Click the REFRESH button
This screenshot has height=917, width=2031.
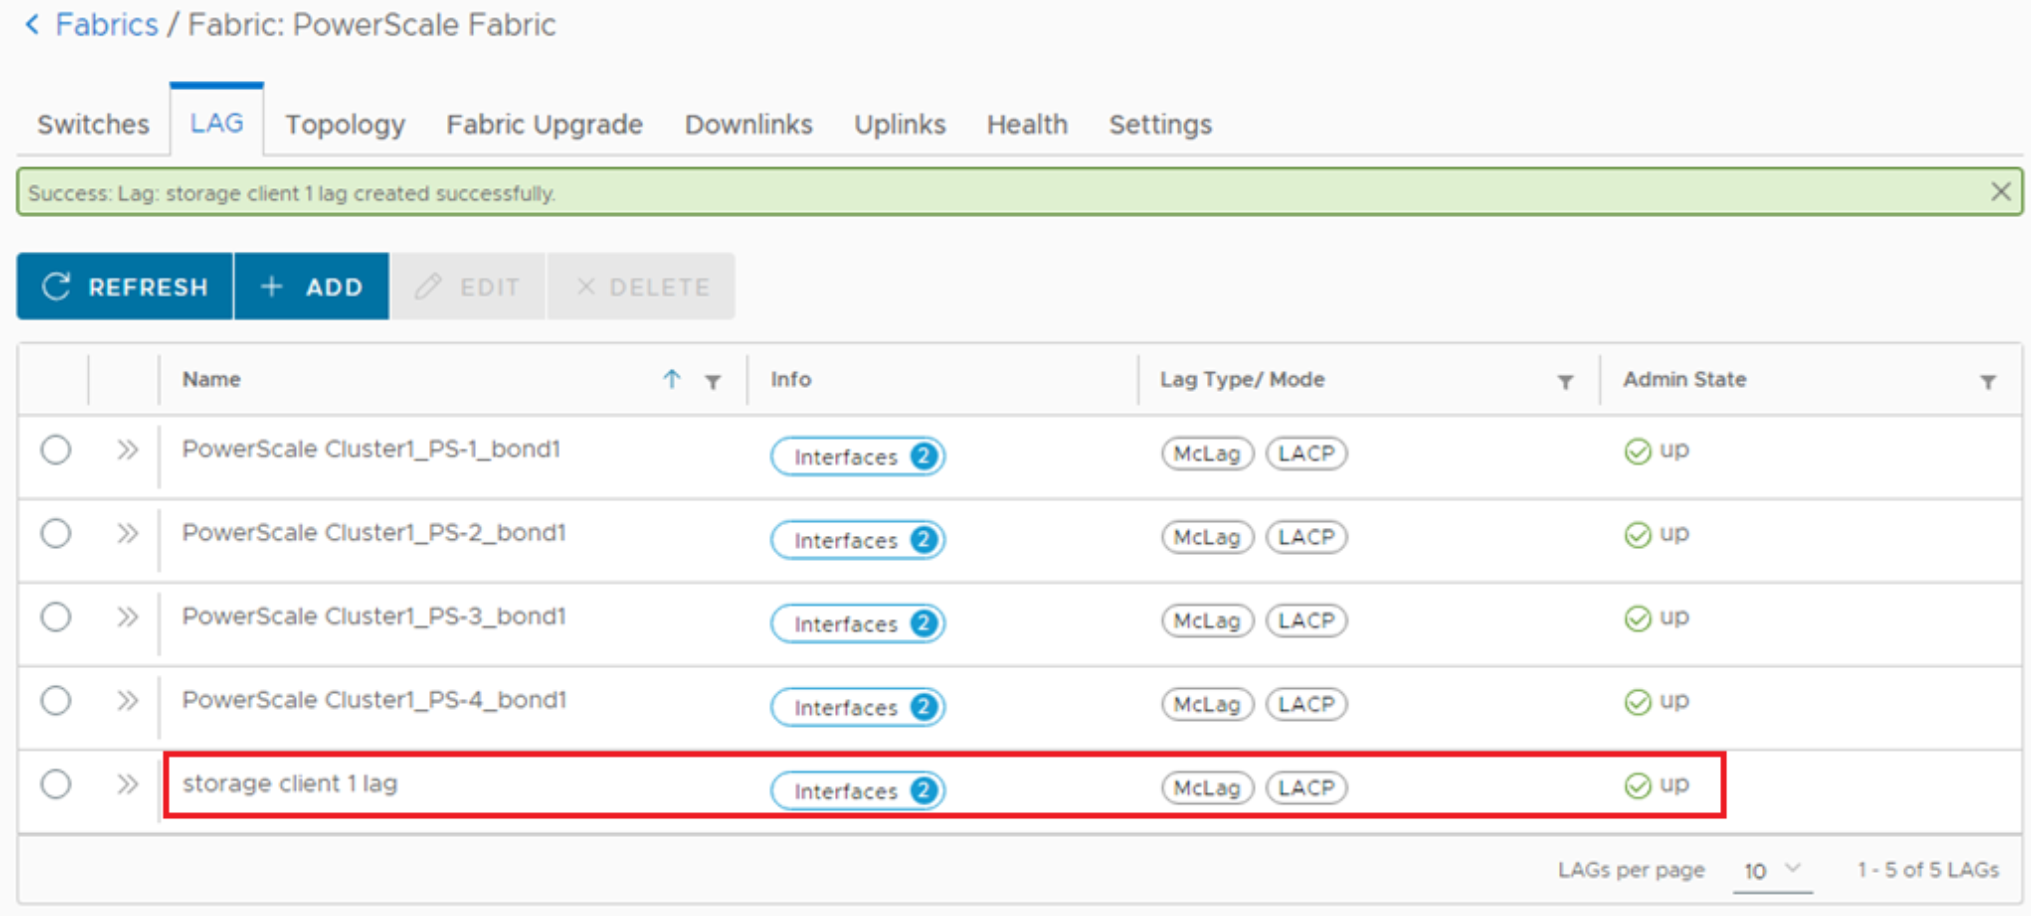point(125,287)
